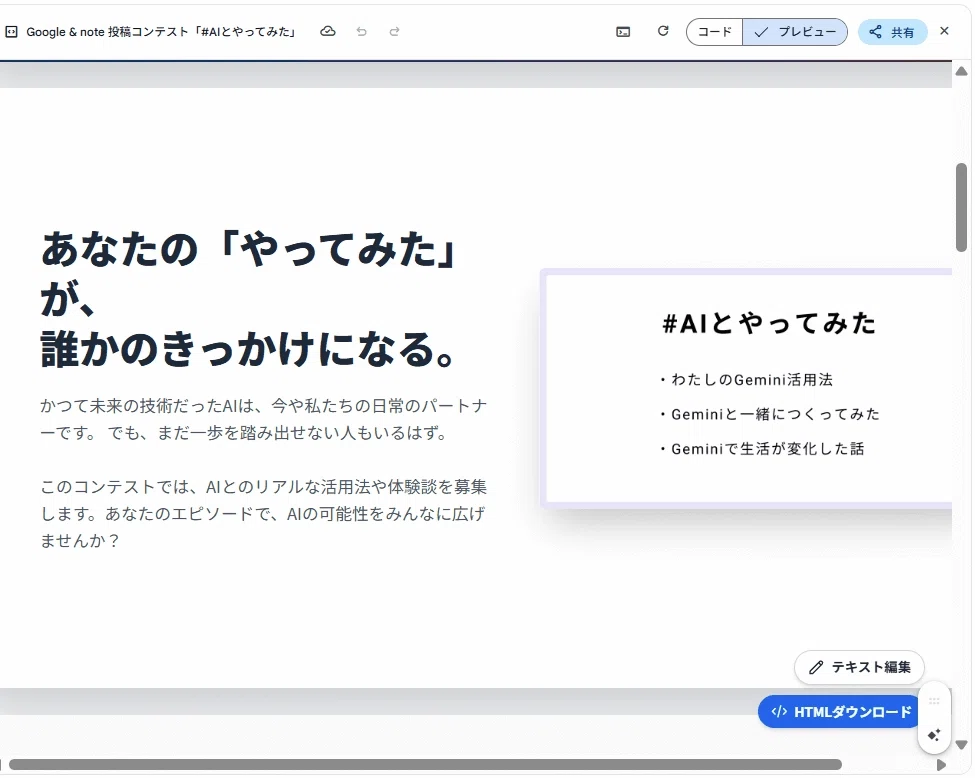This screenshot has width=975, height=778.
Task: Click the vertical scrollbar down arrow
Action: (x=961, y=744)
